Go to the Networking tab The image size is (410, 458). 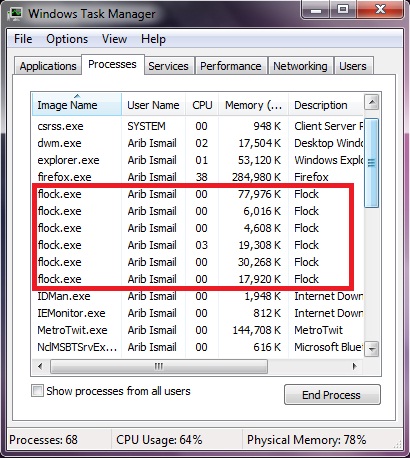[x=300, y=66]
